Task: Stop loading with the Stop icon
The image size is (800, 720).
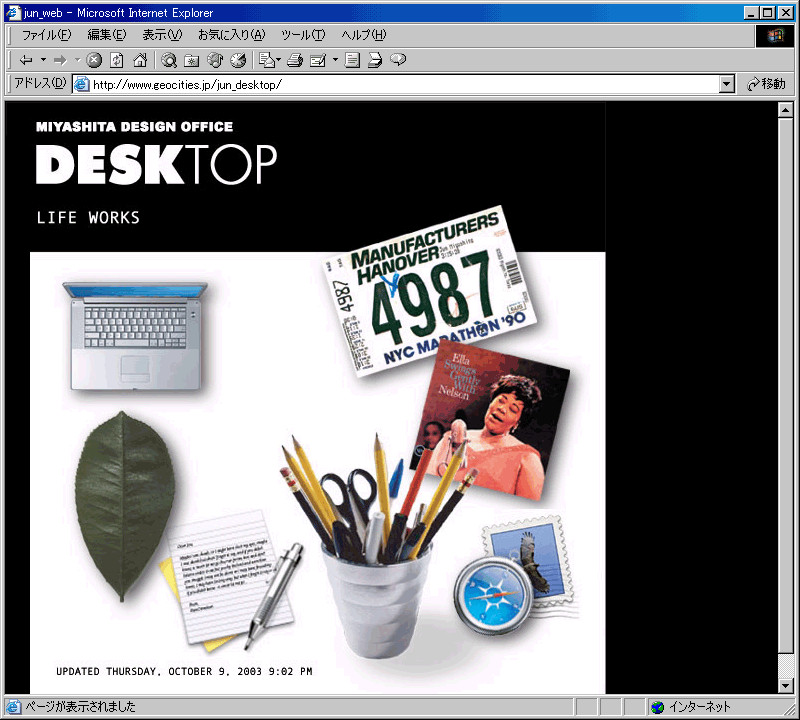Action: (94, 60)
